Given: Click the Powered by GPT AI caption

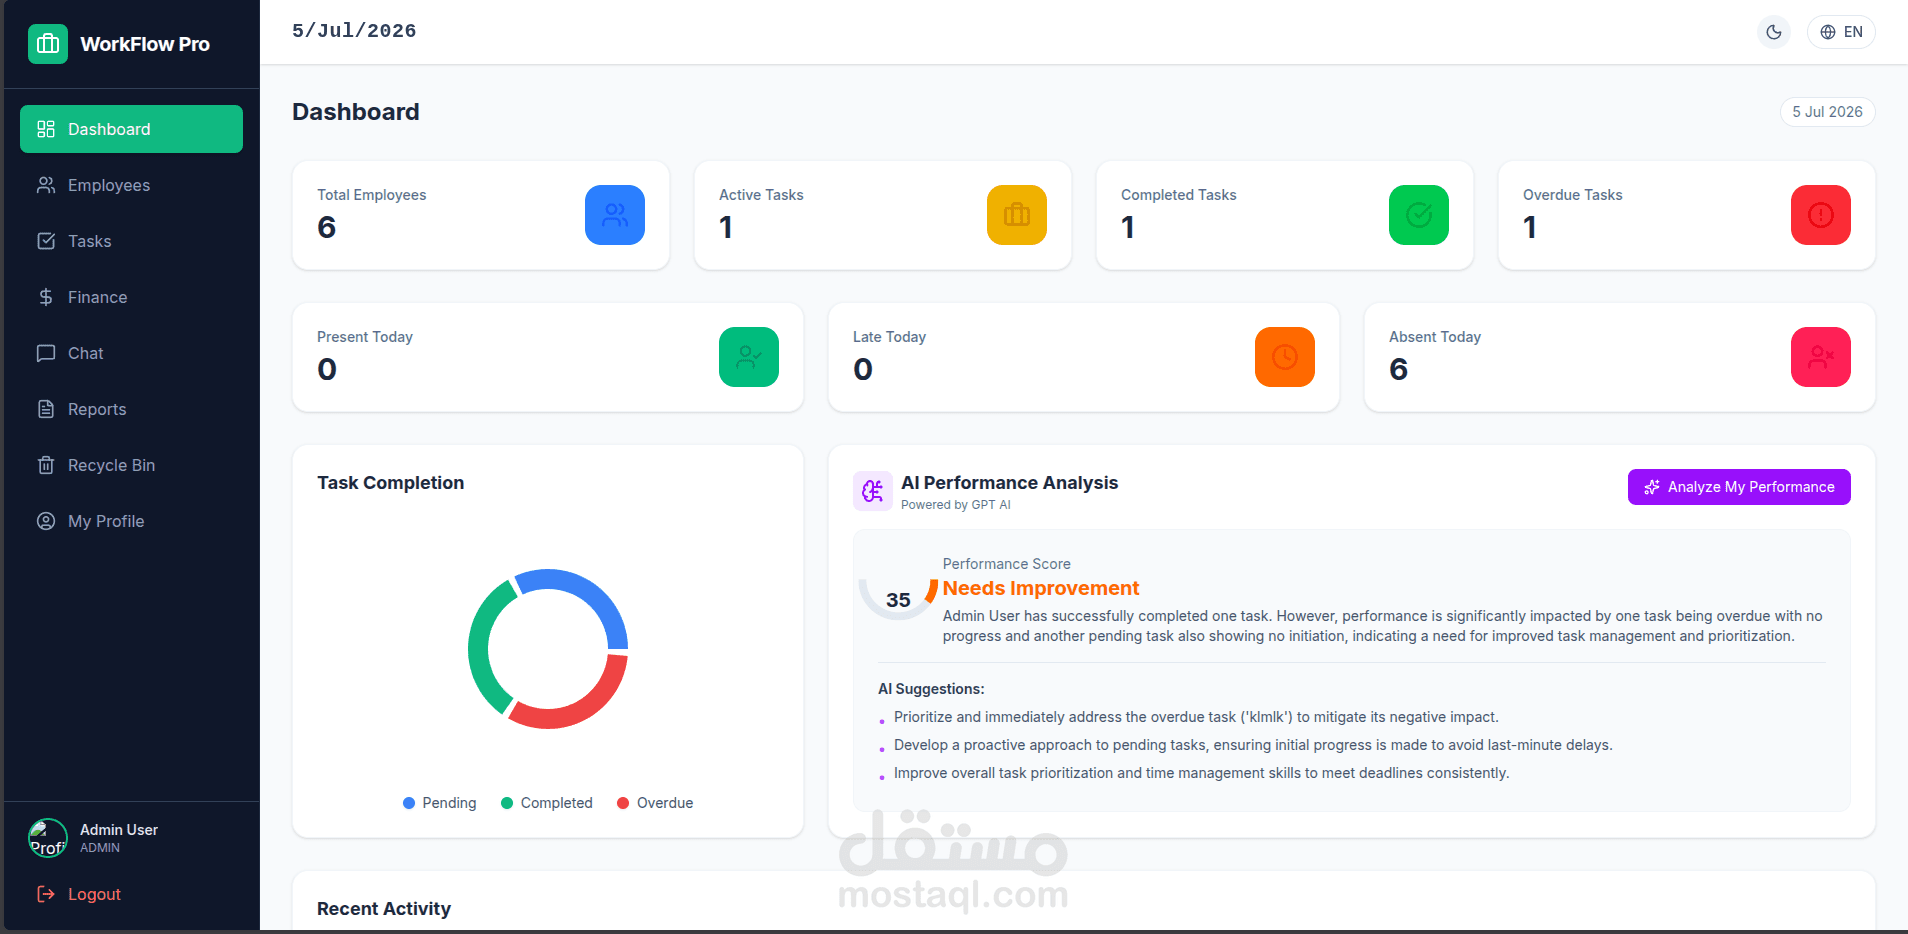Looking at the screenshot, I should [x=955, y=505].
